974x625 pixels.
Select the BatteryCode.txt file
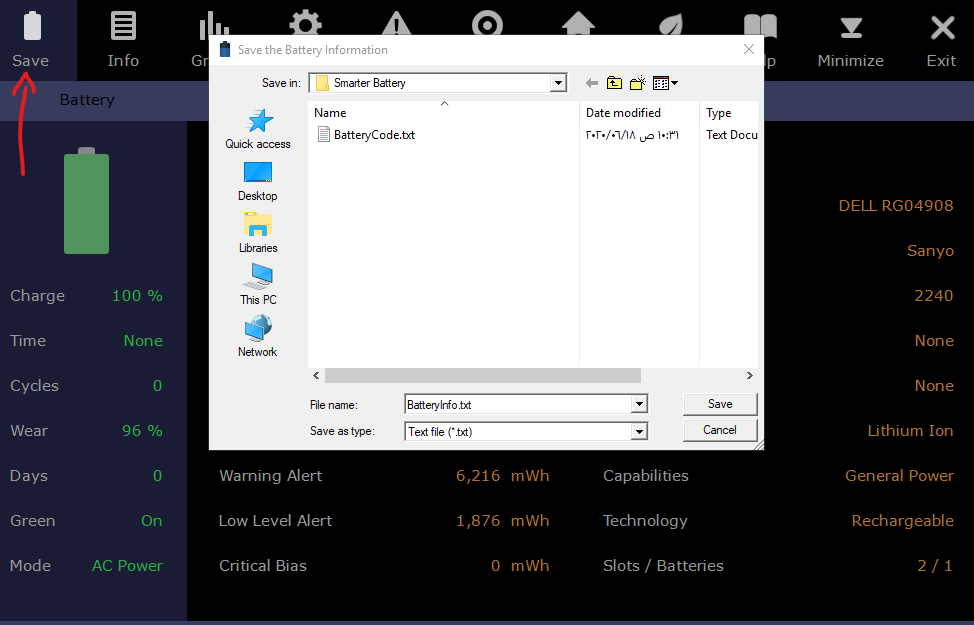(x=373, y=135)
